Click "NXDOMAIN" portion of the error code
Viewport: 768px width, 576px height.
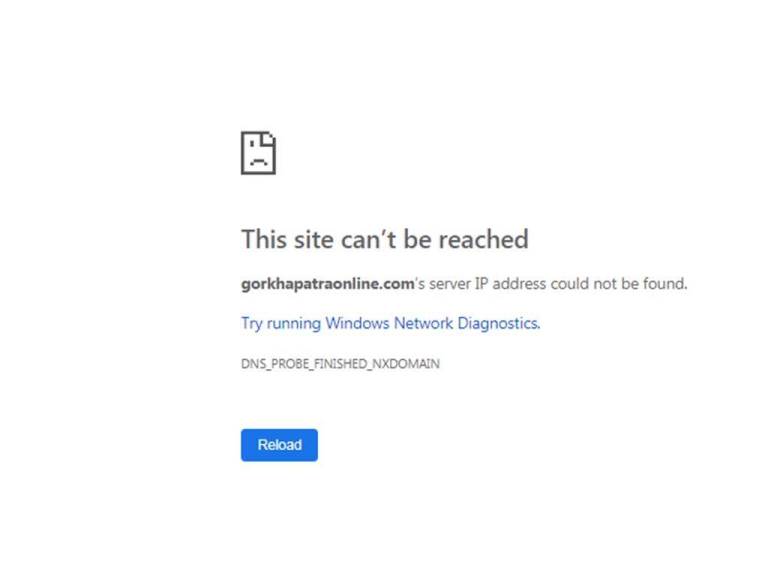[406, 364]
